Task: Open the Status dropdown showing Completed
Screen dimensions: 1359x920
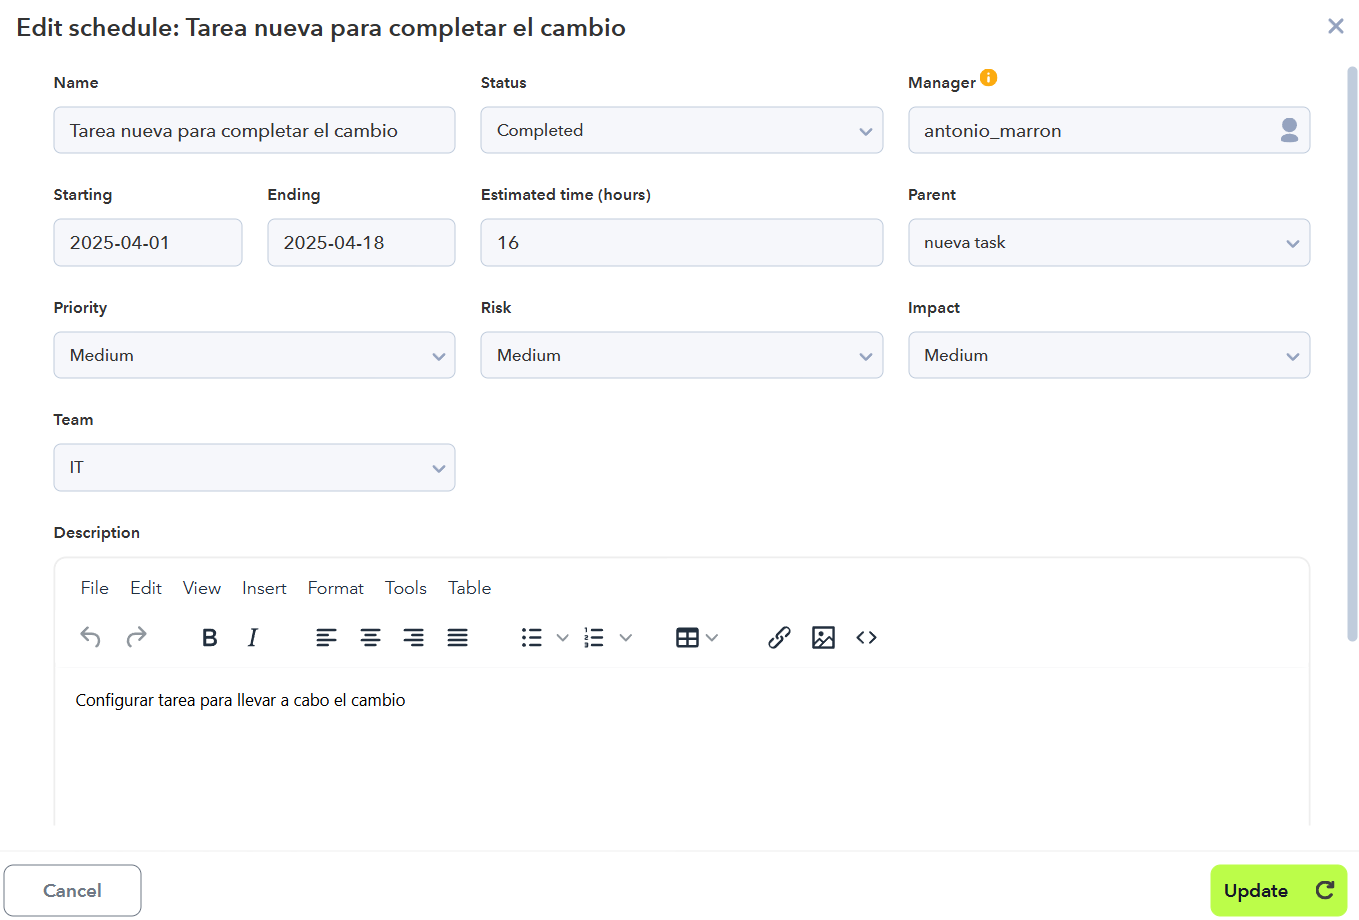Action: pyautogui.click(x=681, y=131)
